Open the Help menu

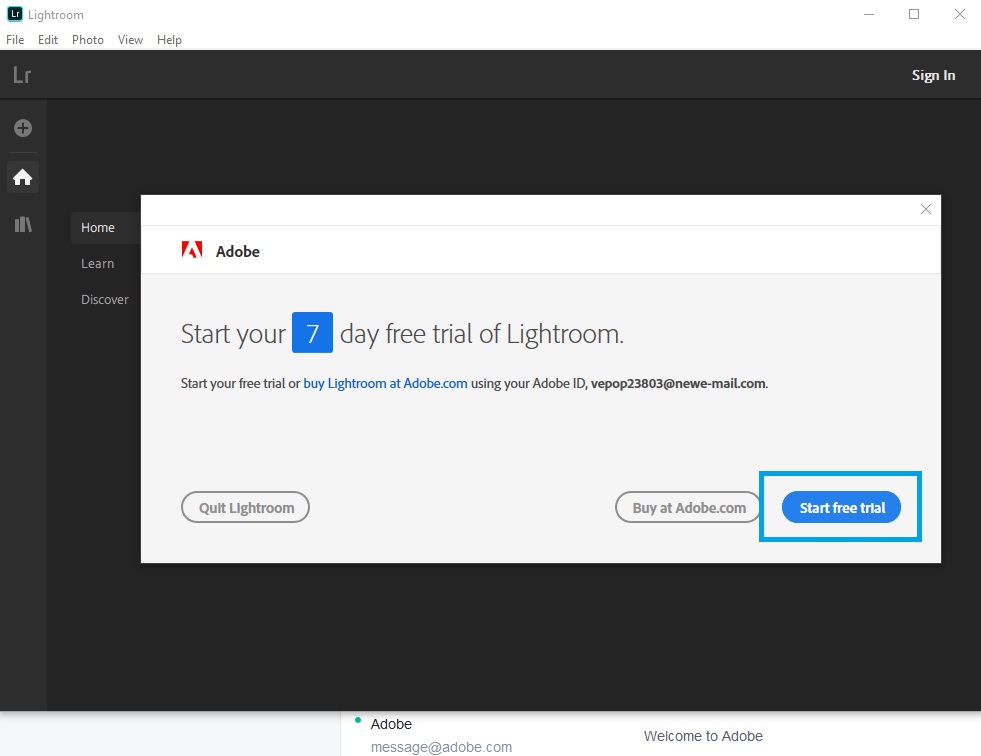(169, 40)
